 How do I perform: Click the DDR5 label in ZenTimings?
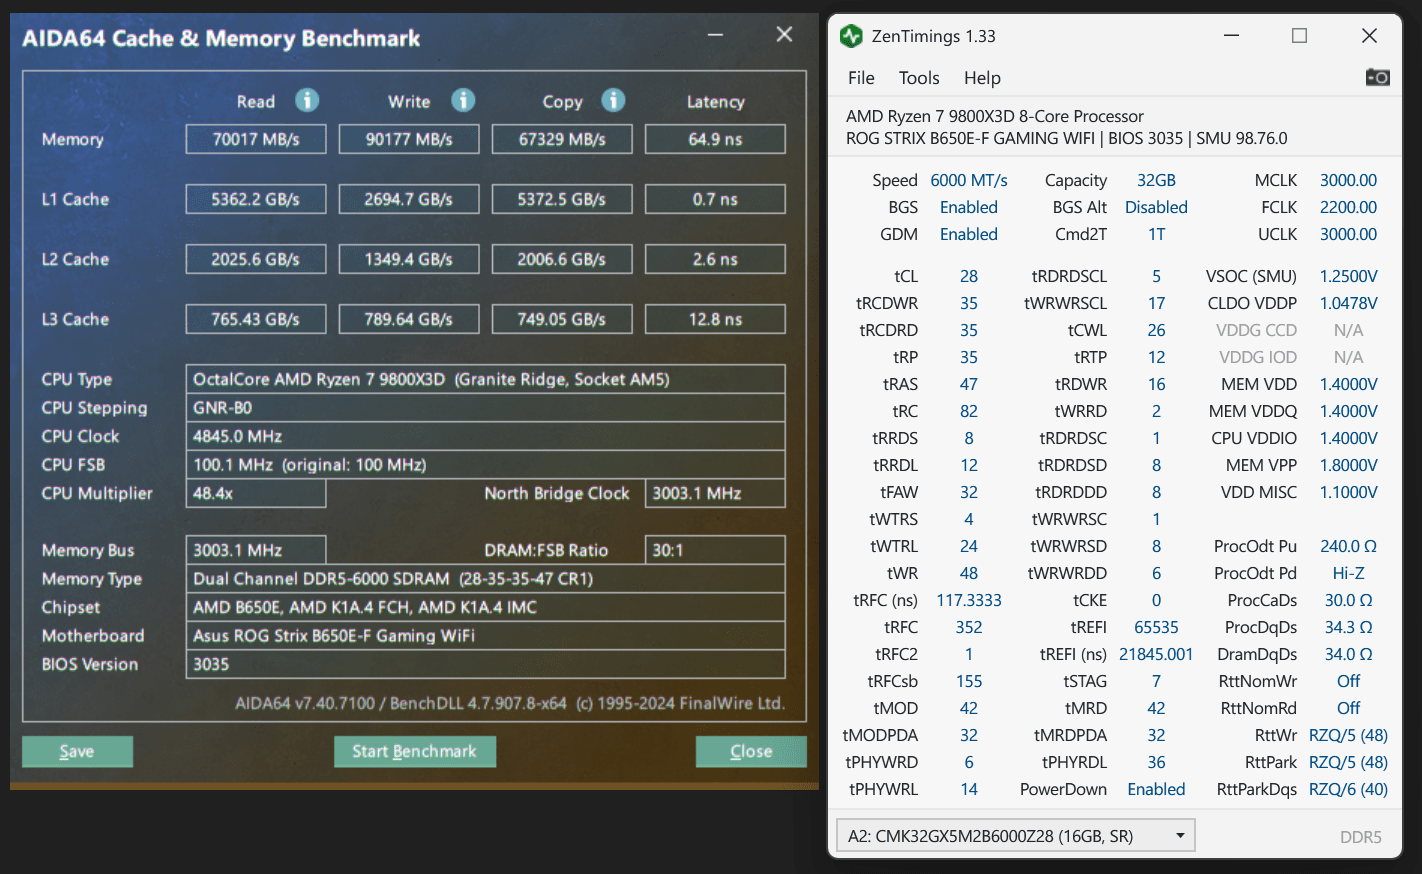[1360, 837]
